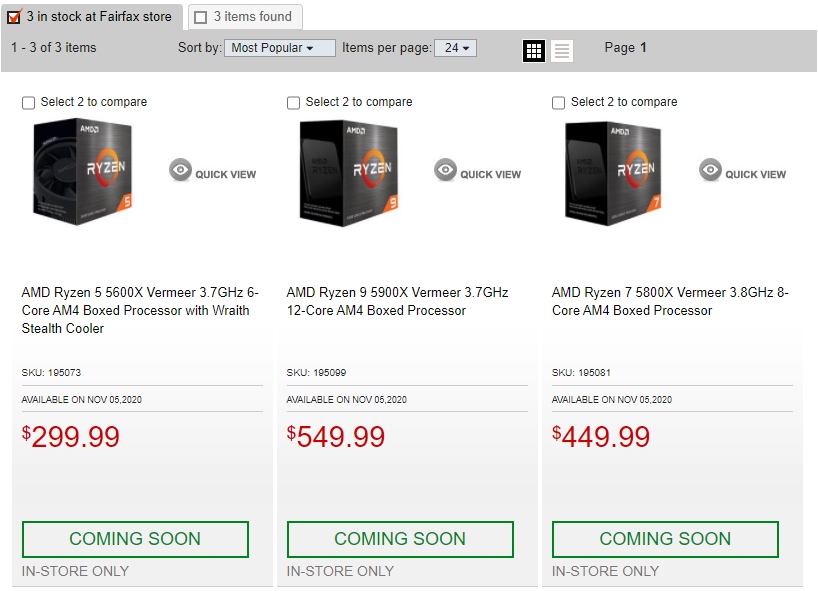Open the items per page 24 dropdown
This screenshot has width=818, height=591.
[455, 48]
